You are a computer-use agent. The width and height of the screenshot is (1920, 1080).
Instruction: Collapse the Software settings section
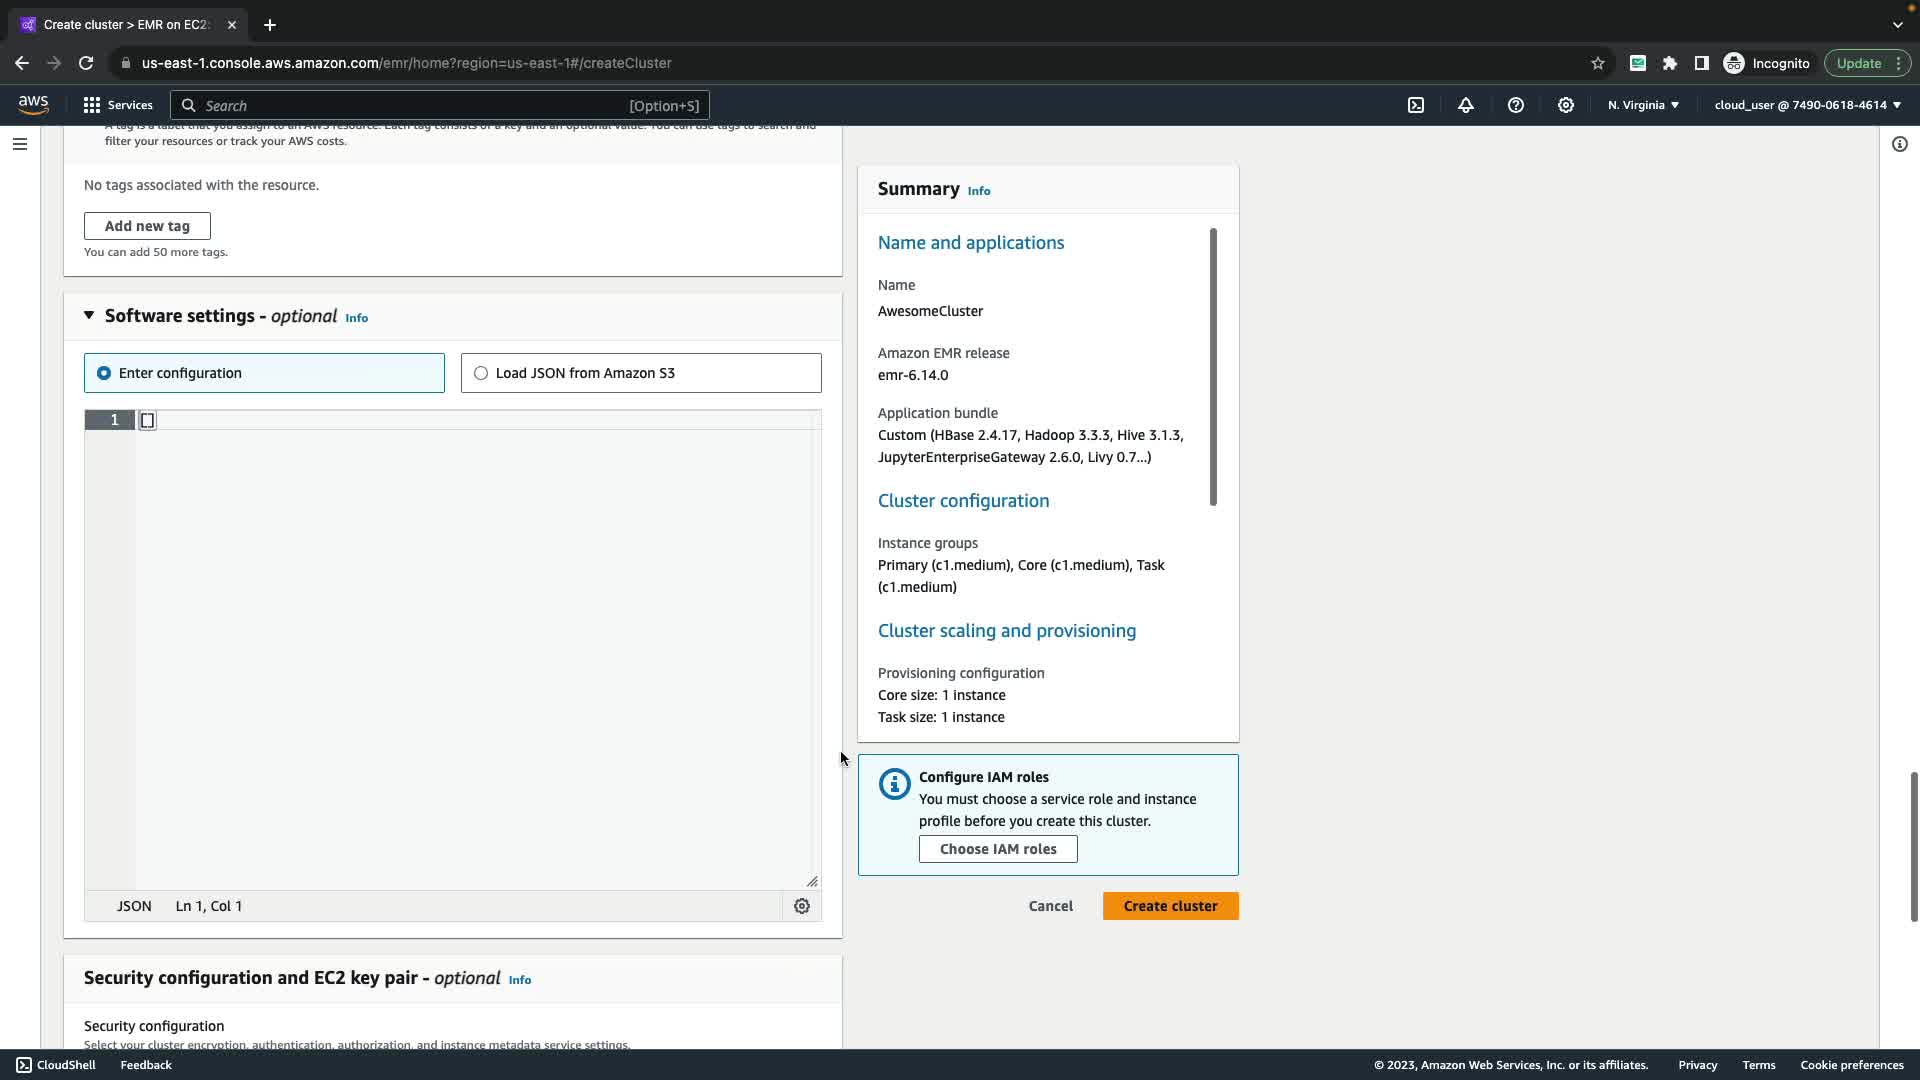(89, 316)
